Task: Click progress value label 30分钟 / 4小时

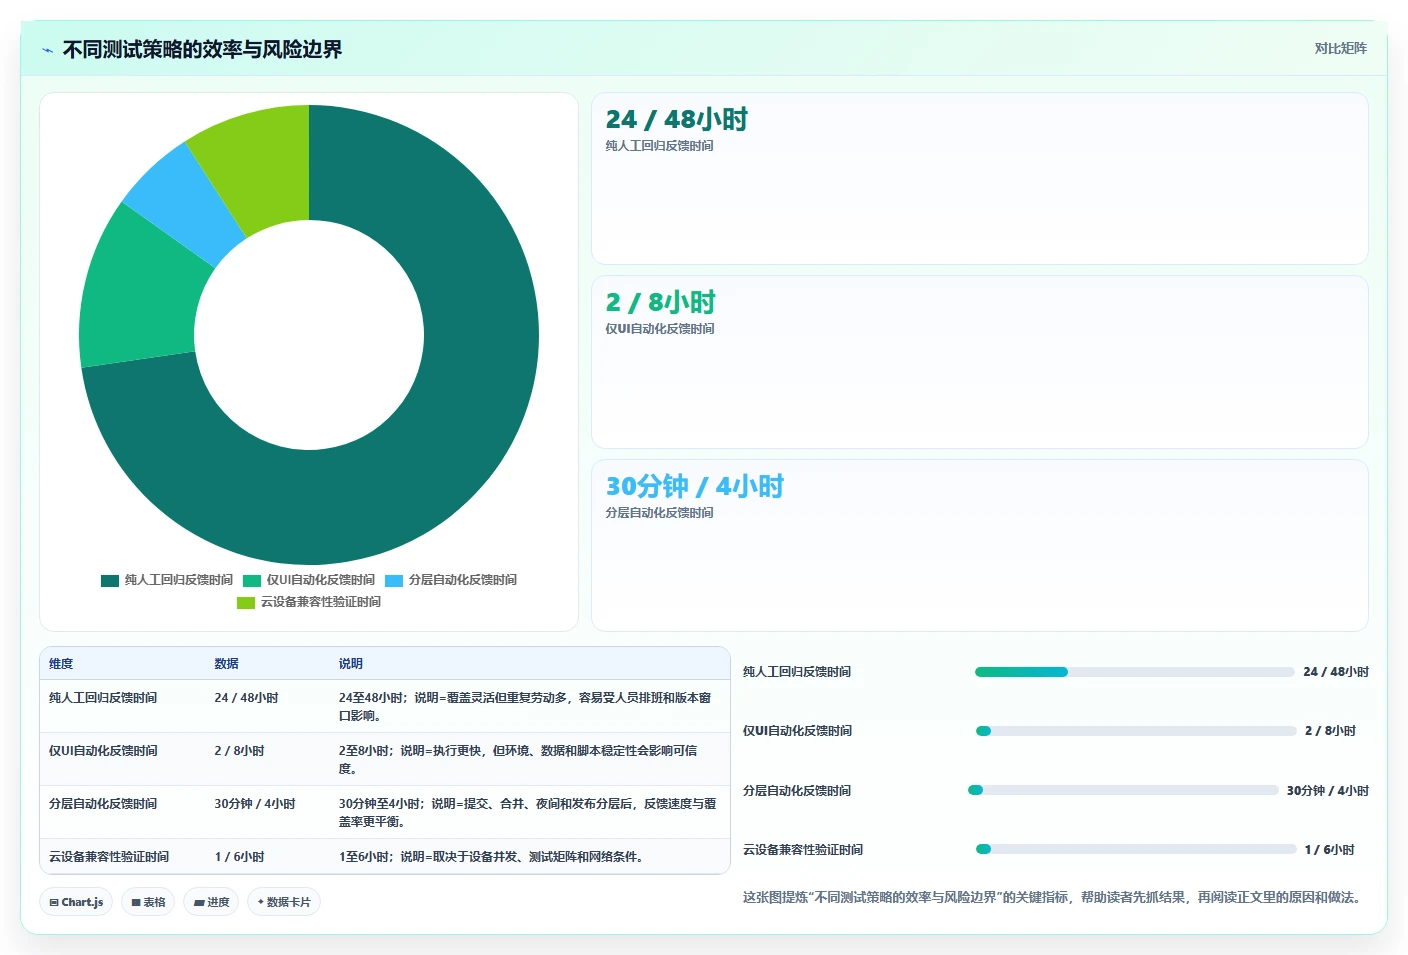Action: coord(1327,790)
